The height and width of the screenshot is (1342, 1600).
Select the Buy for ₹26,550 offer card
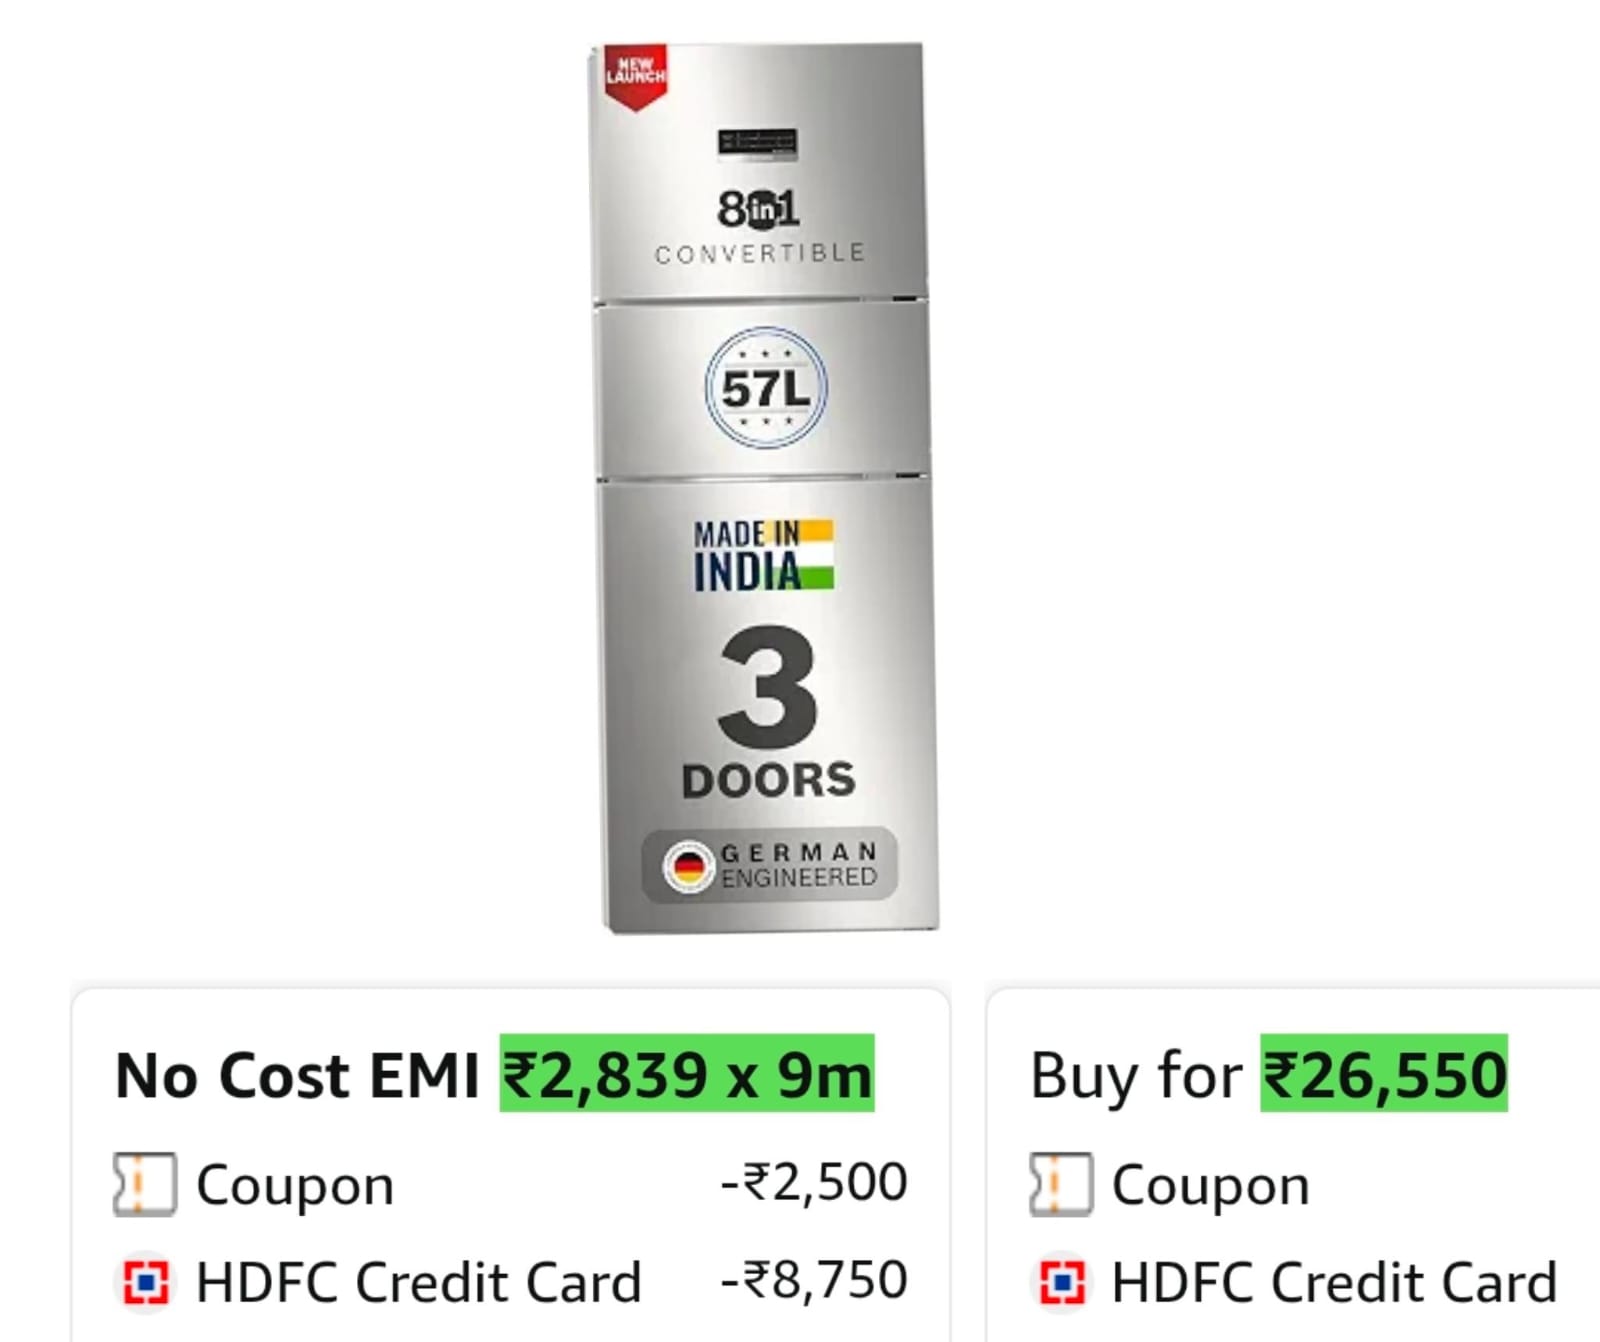[1293, 1166]
